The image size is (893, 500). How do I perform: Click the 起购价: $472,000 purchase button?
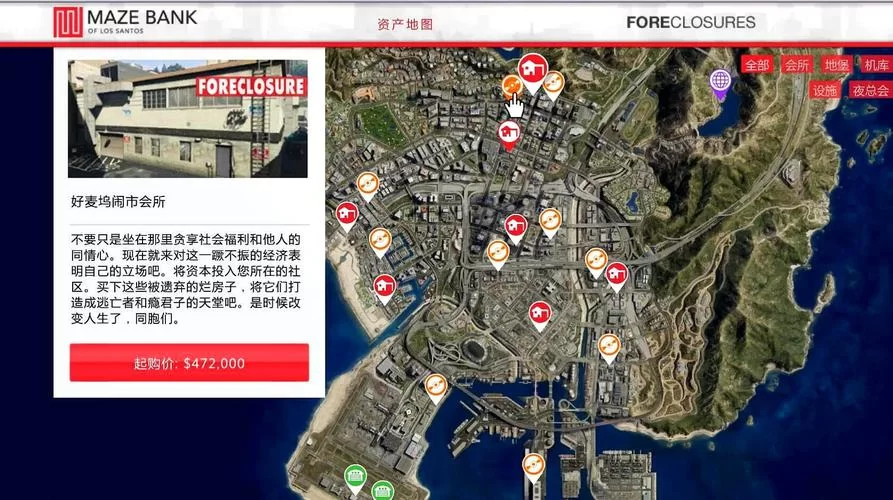[x=189, y=363]
